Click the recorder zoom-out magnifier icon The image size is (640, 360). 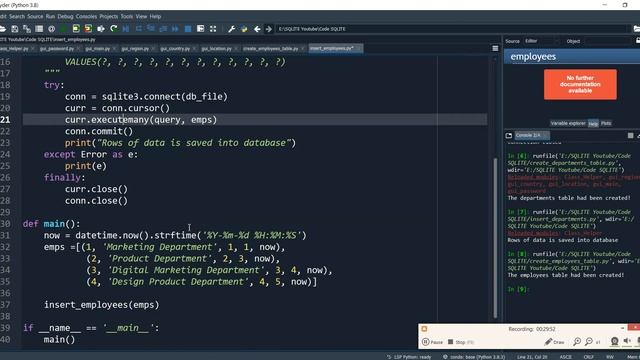(589, 342)
